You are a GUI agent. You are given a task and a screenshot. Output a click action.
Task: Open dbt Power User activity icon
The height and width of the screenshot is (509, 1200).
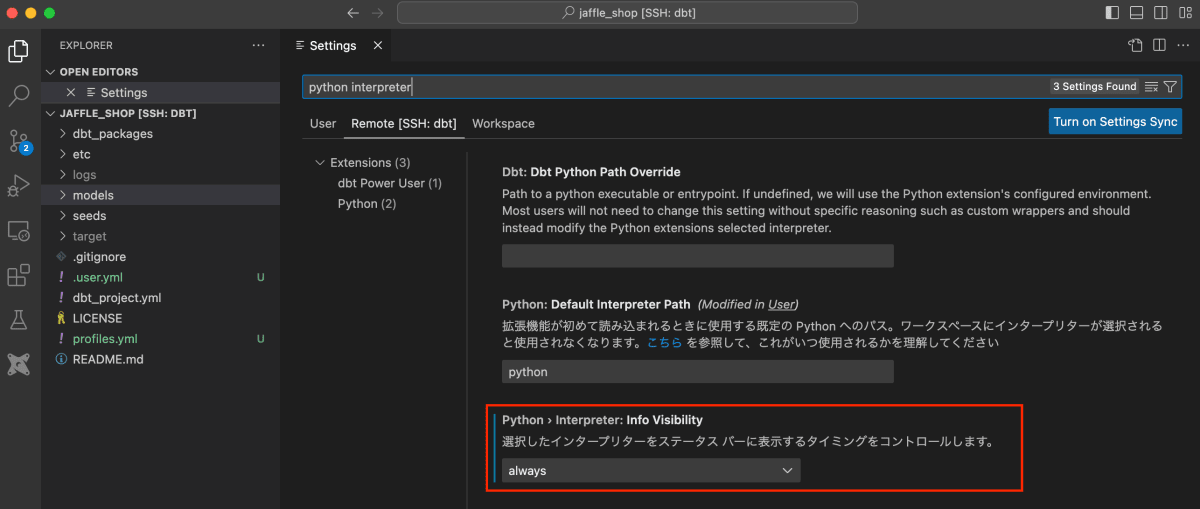click(x=19, y=365)
